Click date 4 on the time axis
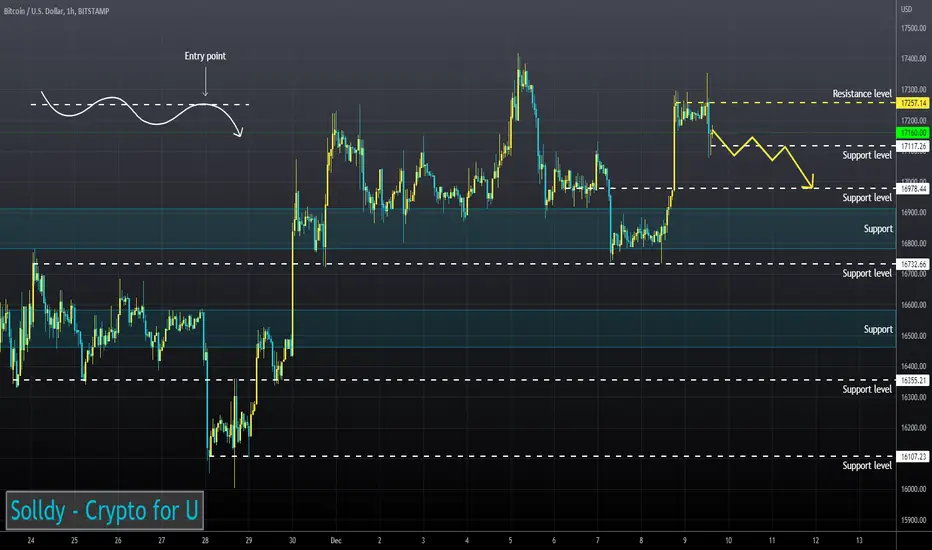 click(467, 540)
